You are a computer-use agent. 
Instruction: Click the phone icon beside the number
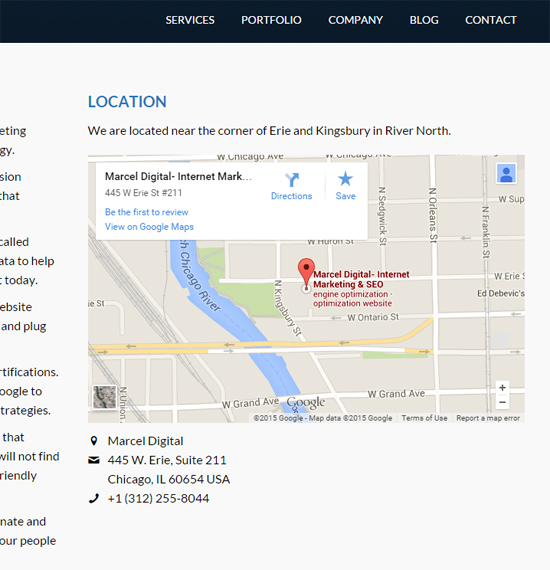pos(94,498)
